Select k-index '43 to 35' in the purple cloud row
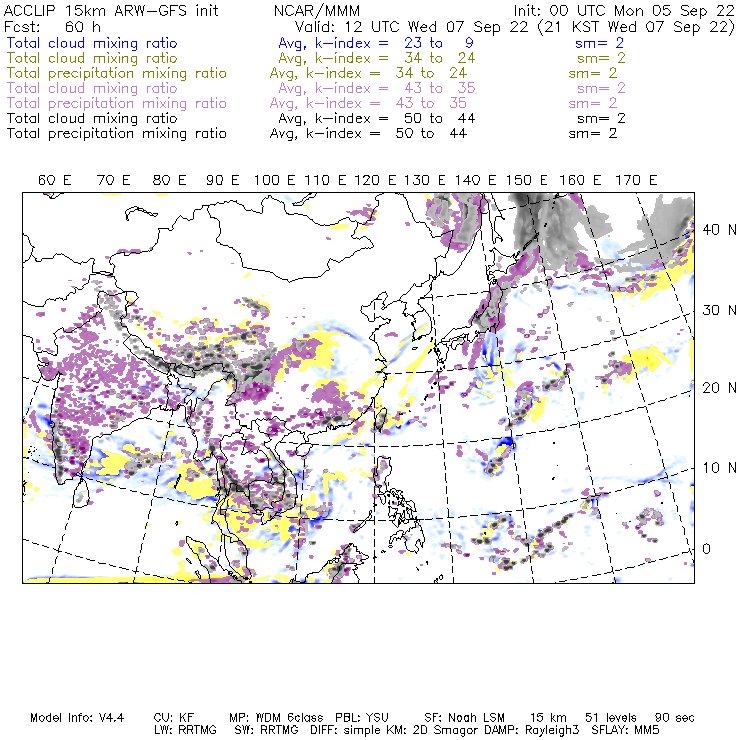 (x=439, y=88)
